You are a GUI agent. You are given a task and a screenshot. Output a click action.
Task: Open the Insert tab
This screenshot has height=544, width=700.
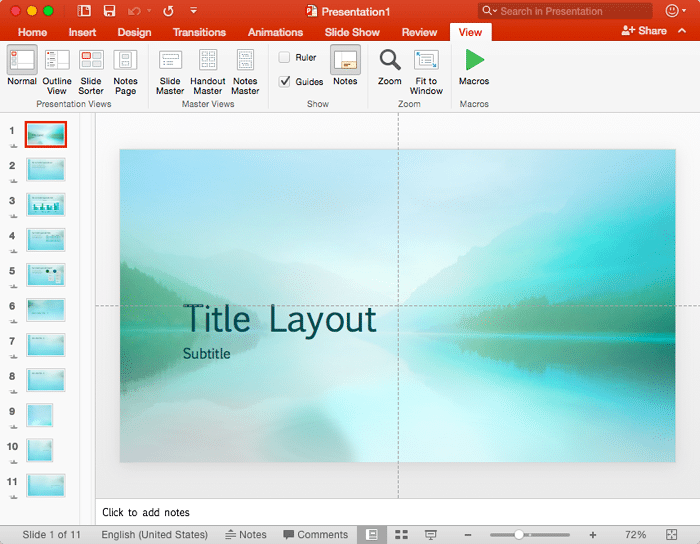(x=82, y=32)
